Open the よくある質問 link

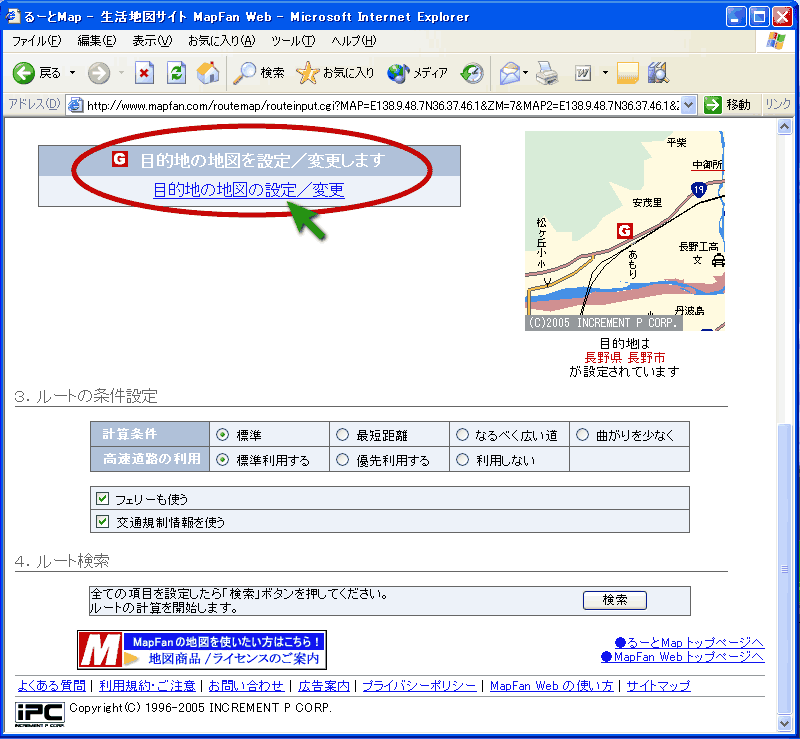pyautogui.click(x=52, y=686)
